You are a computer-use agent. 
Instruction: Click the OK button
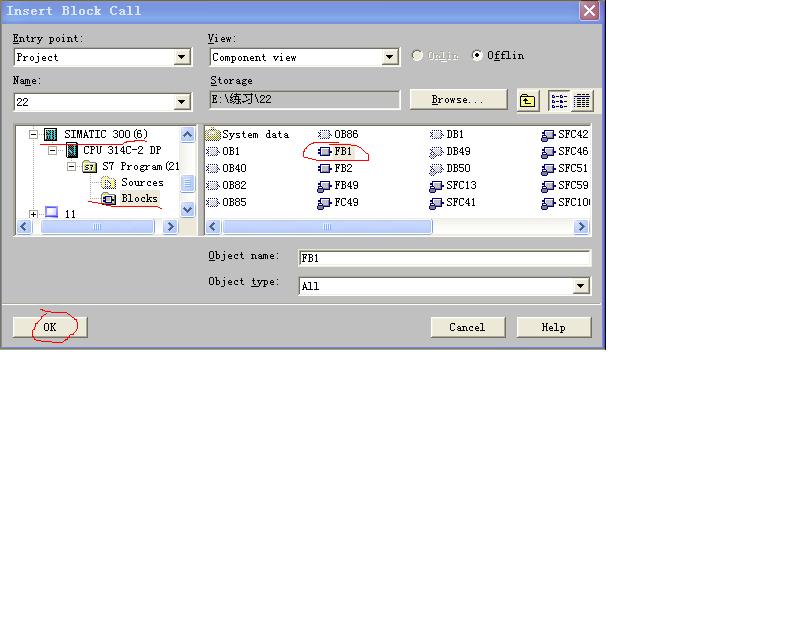click(x=50, y=327)
